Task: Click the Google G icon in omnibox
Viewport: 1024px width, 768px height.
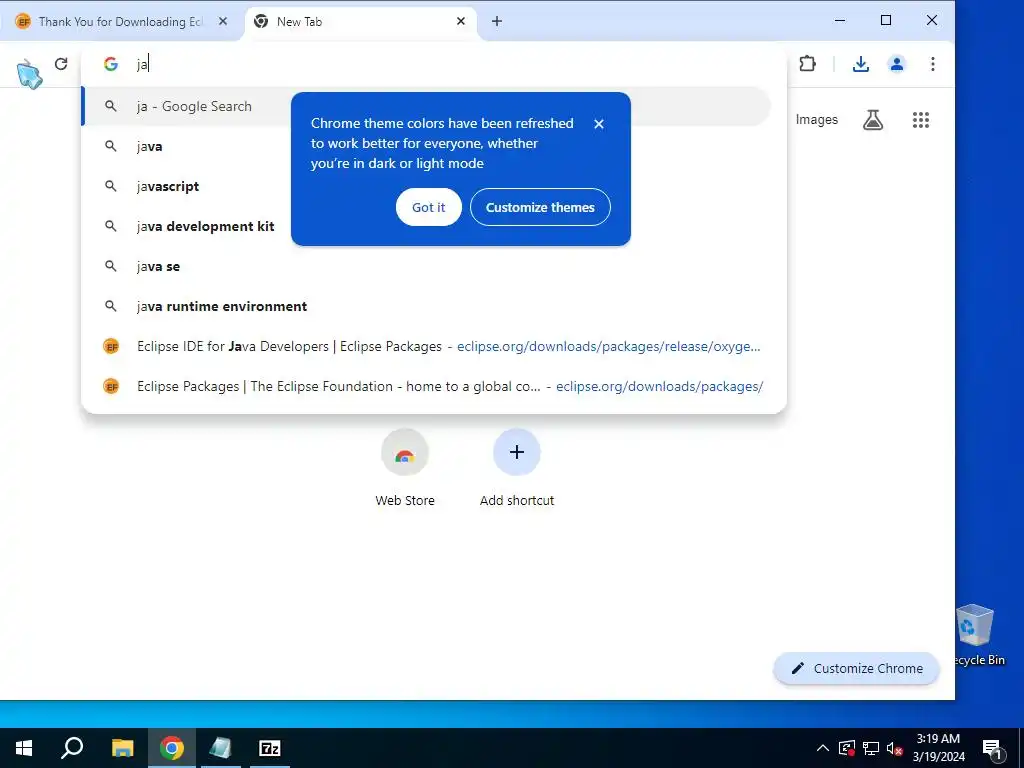Action: [x=111, y=64]
